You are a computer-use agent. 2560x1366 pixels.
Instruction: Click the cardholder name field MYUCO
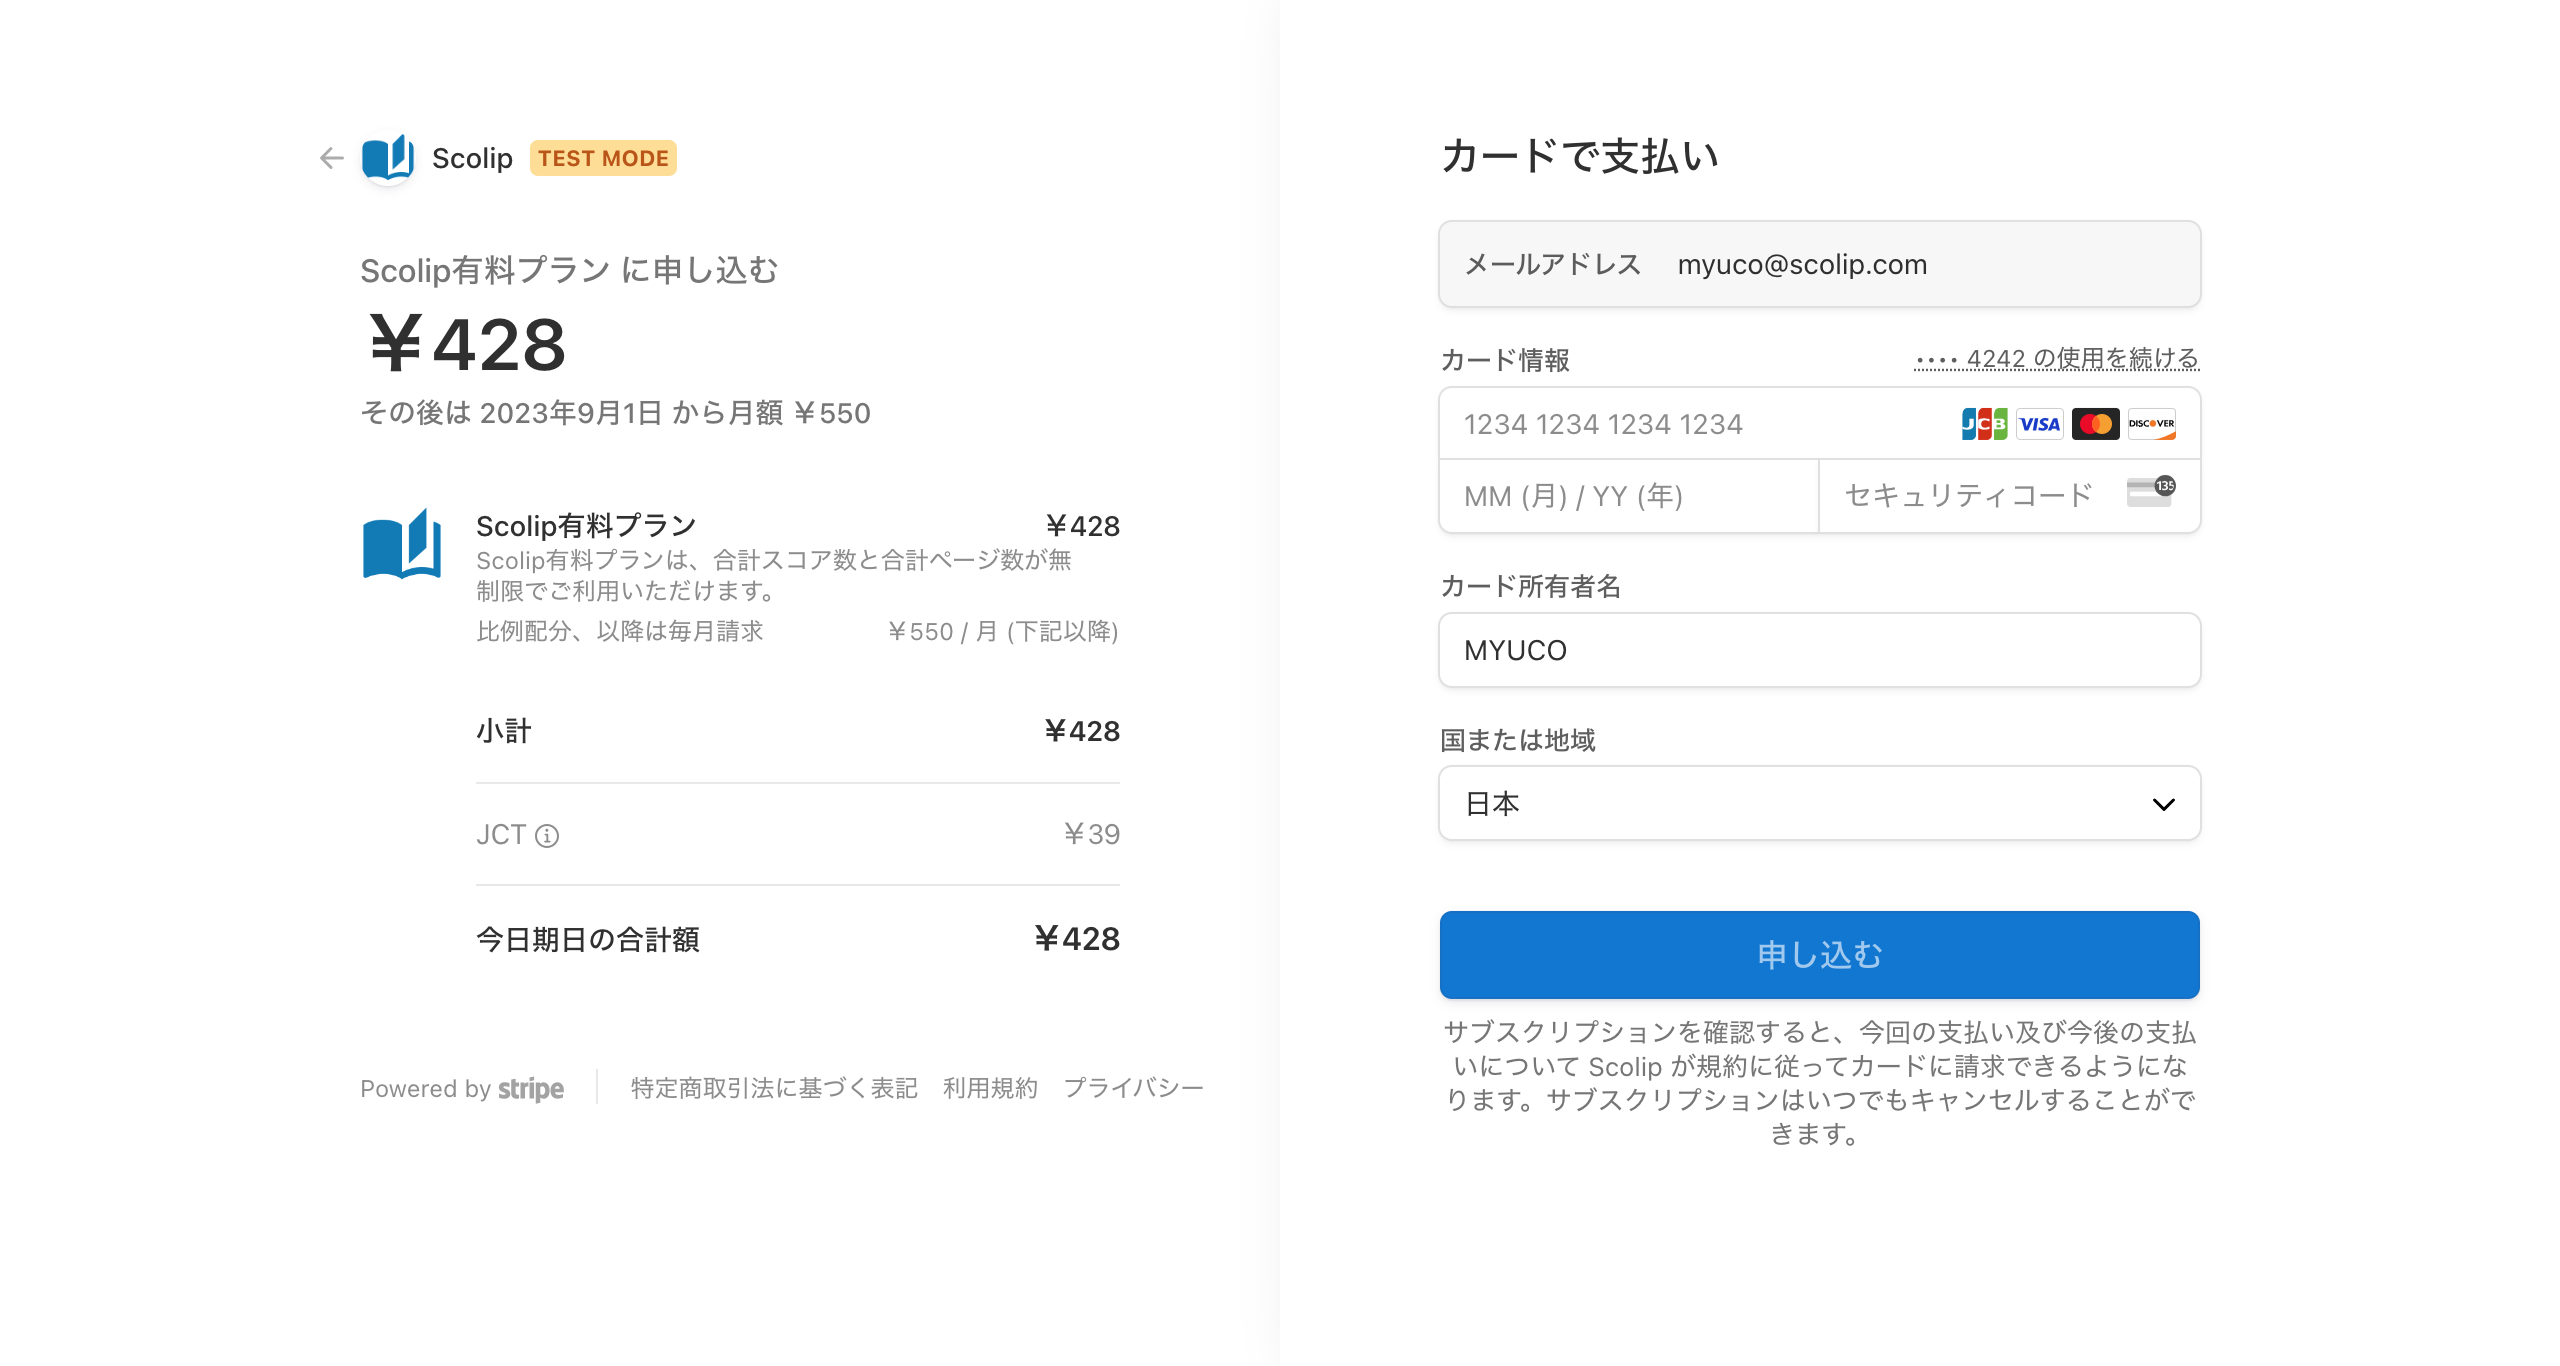[x=1819, y=650]
